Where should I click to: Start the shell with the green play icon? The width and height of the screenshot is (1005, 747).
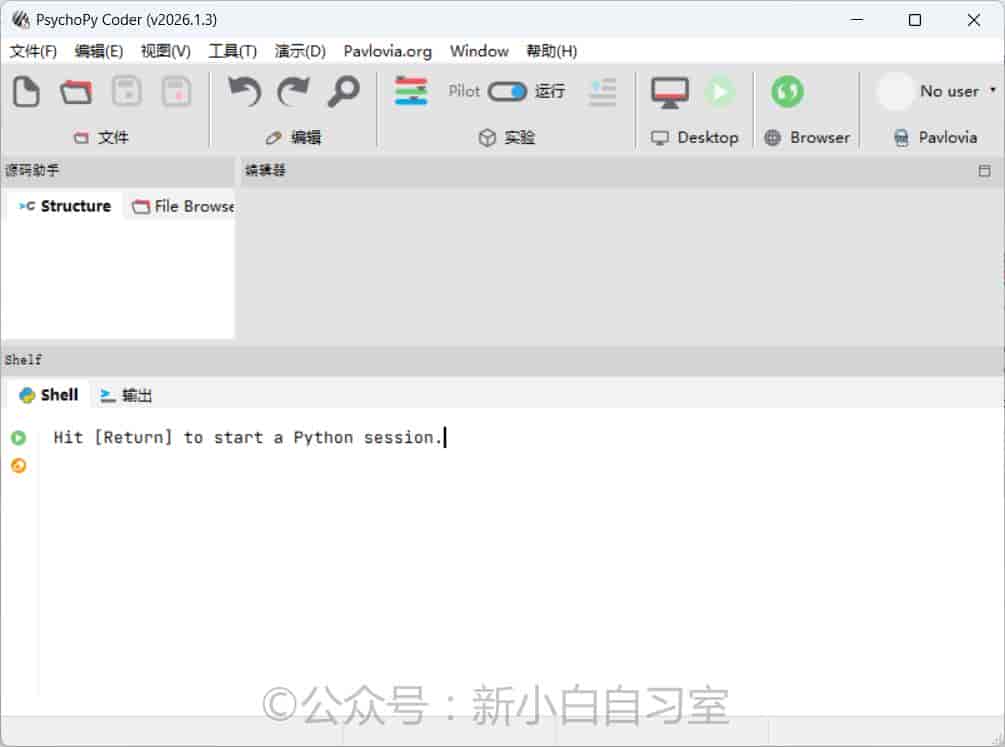coord(19,438)
